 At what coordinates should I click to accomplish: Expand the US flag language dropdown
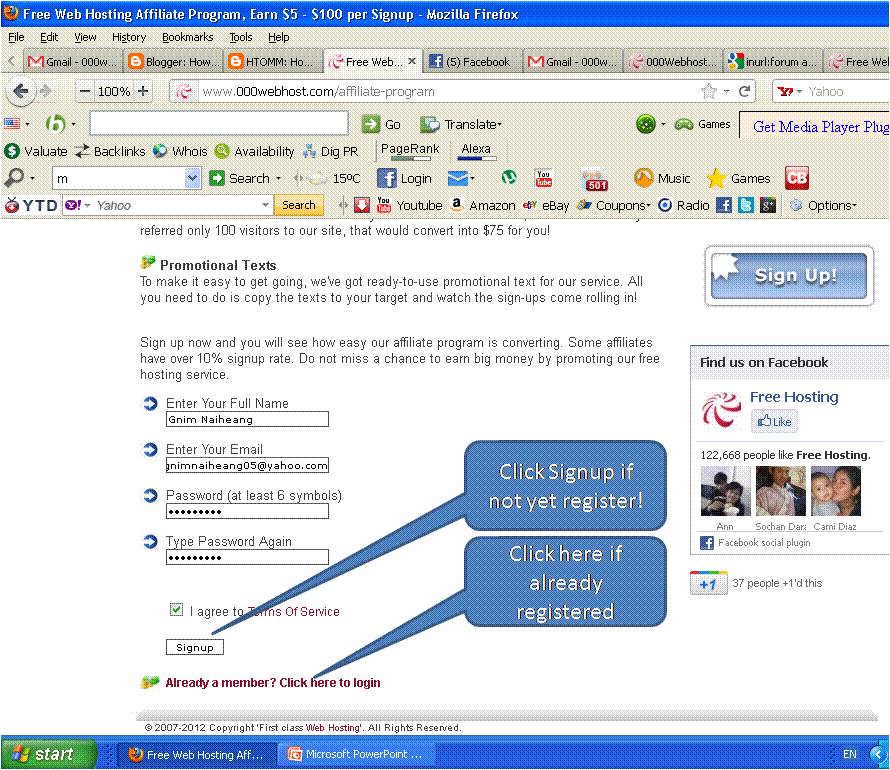click(x=27, y=124)
